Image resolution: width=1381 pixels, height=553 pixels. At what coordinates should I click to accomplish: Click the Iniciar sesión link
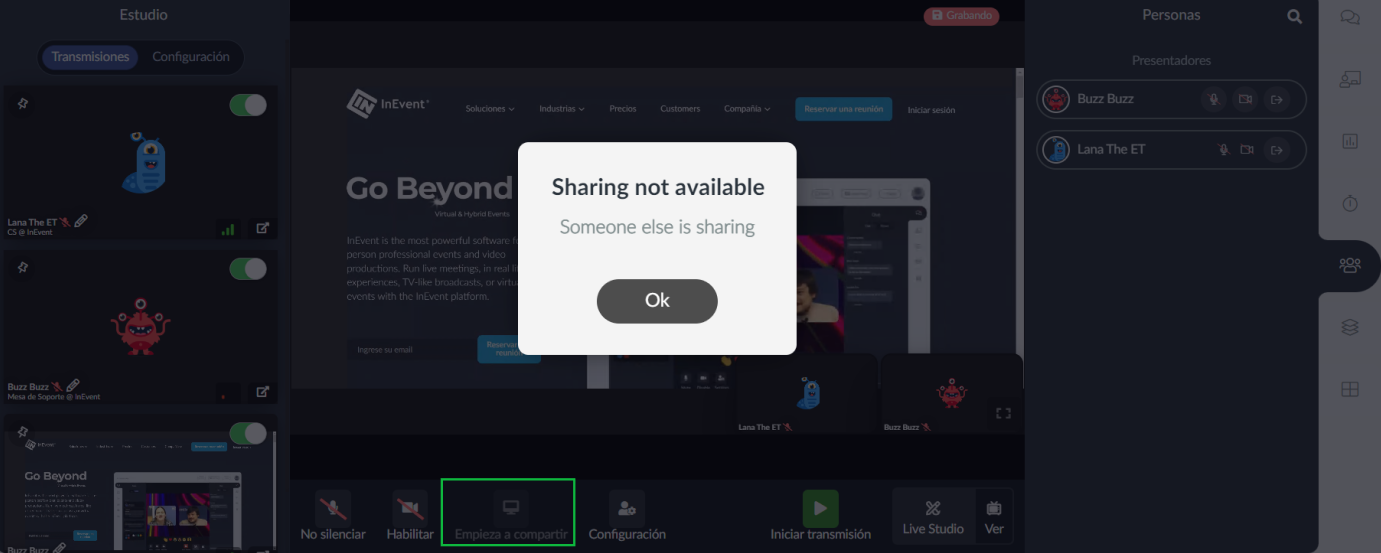tap(931, 109)
